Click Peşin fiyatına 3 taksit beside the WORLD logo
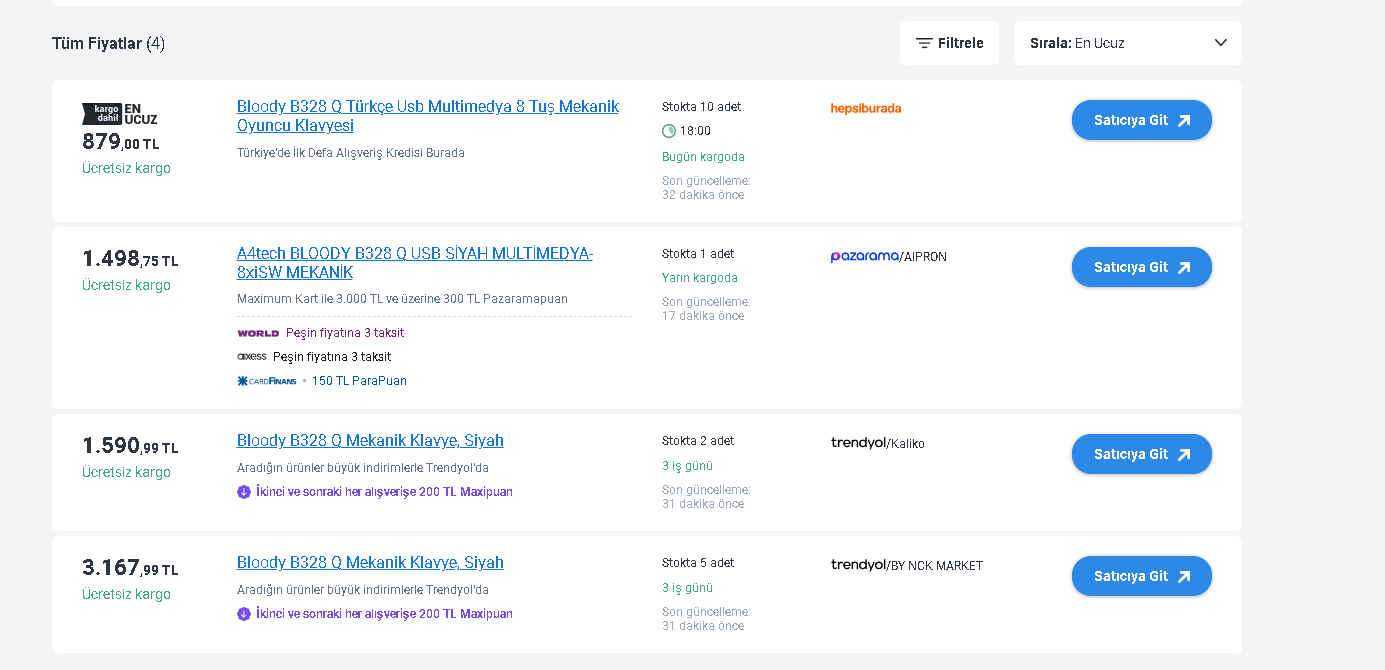This screenshot has height=670, width=1385. (345, 333)
